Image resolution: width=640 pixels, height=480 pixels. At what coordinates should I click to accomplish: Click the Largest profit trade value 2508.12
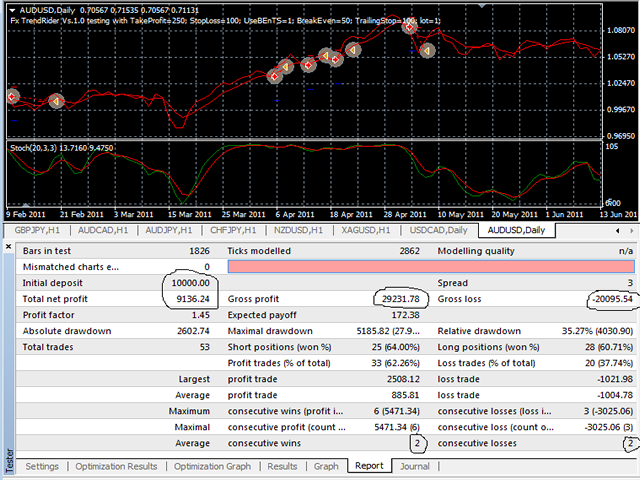pos(403,379)
